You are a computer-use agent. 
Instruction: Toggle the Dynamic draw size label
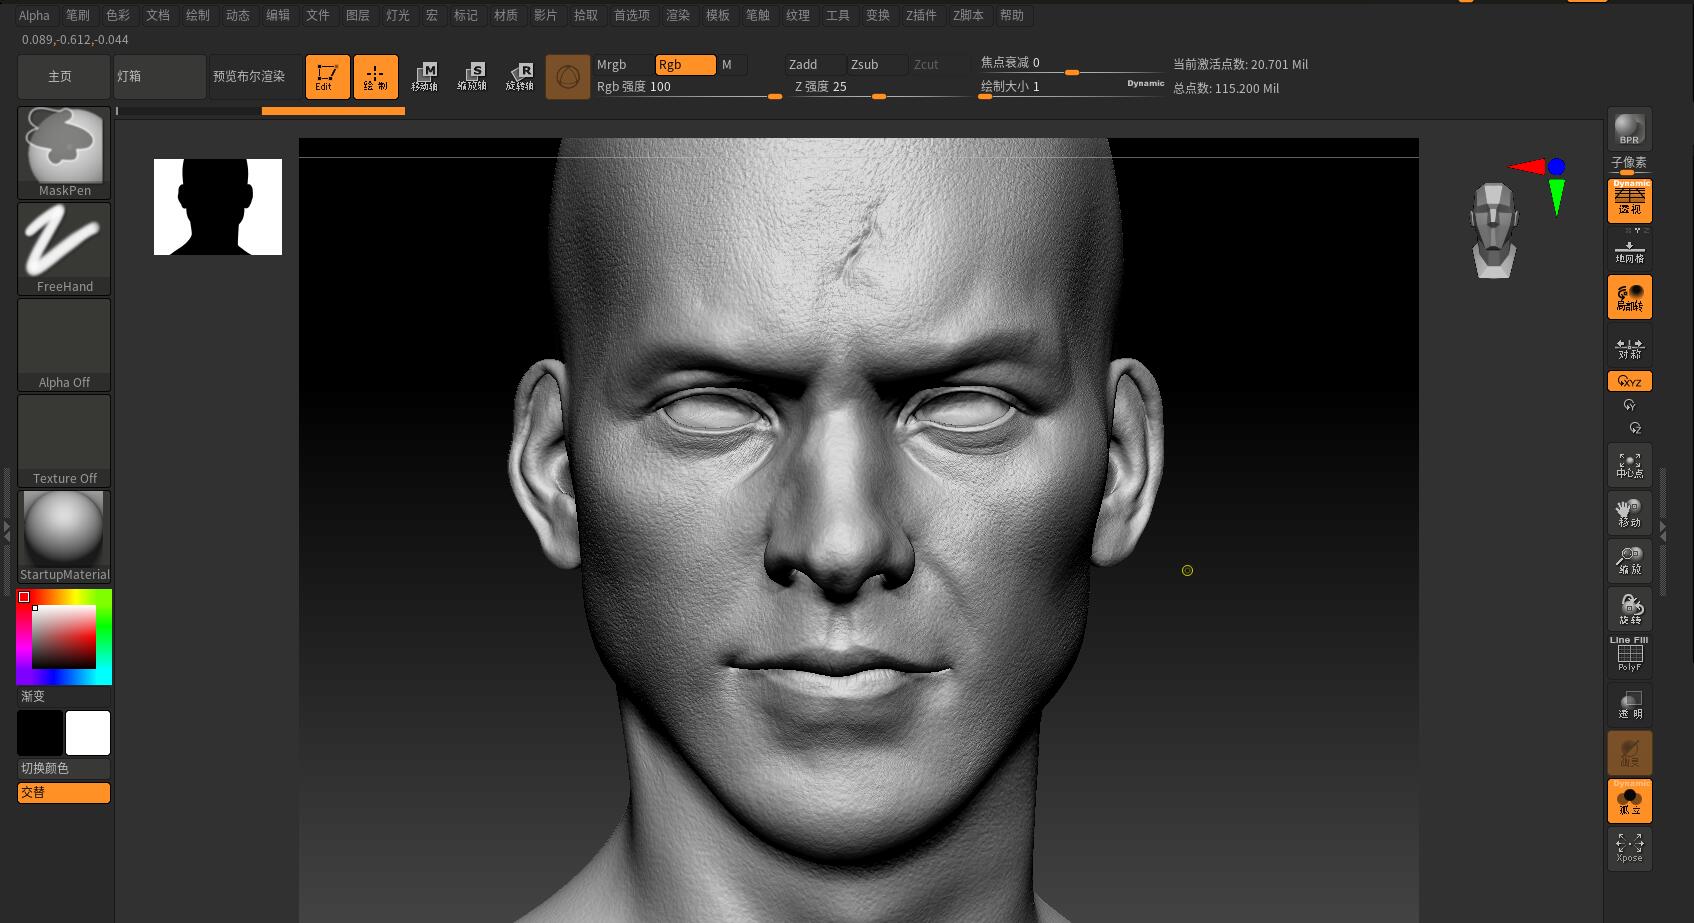(1145, 84)
